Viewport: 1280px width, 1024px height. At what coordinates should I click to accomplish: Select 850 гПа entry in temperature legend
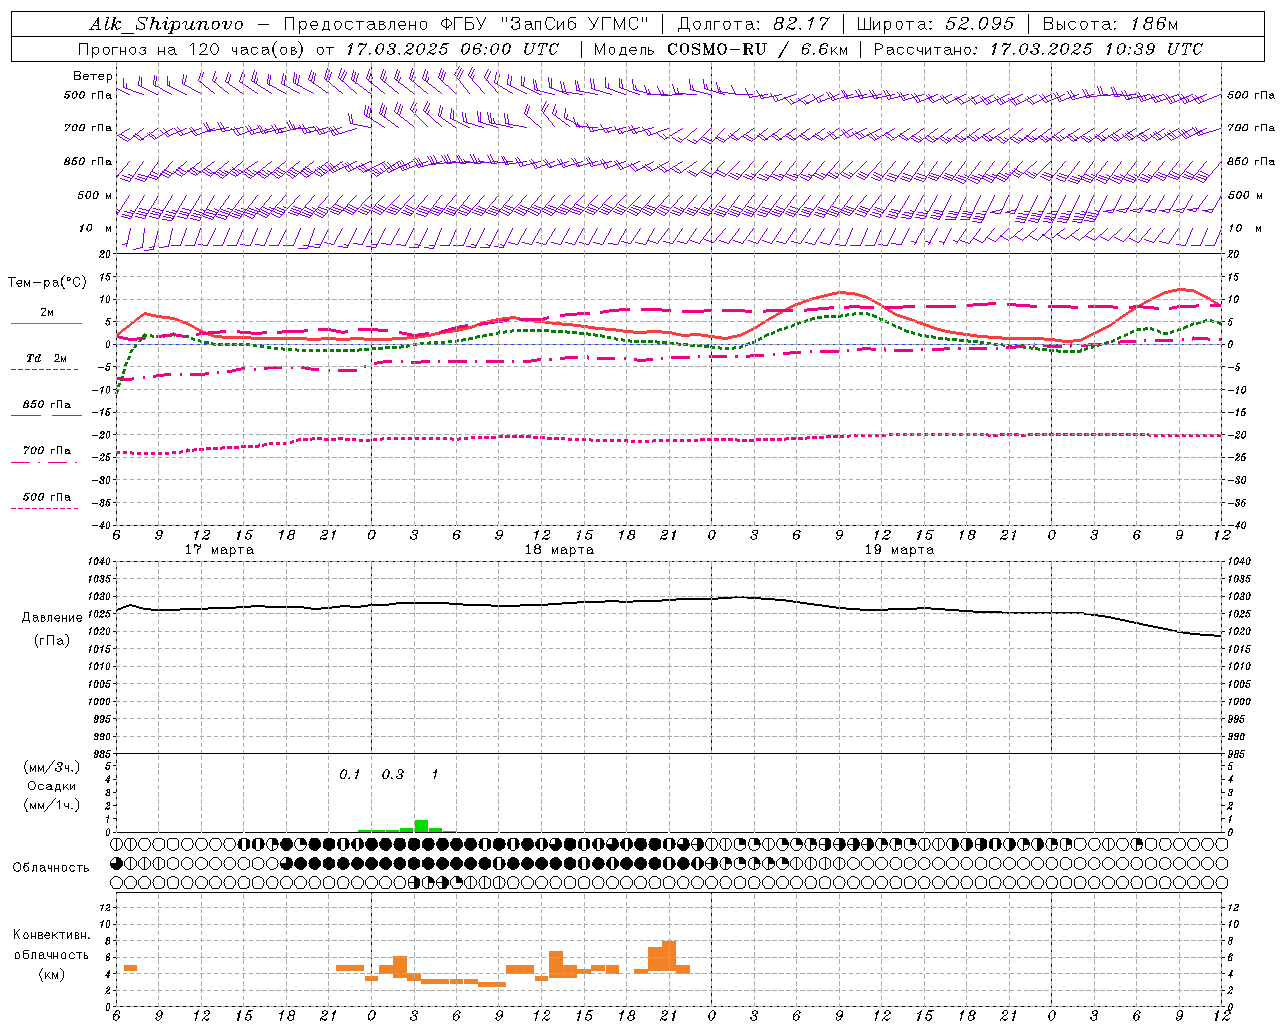47,407
